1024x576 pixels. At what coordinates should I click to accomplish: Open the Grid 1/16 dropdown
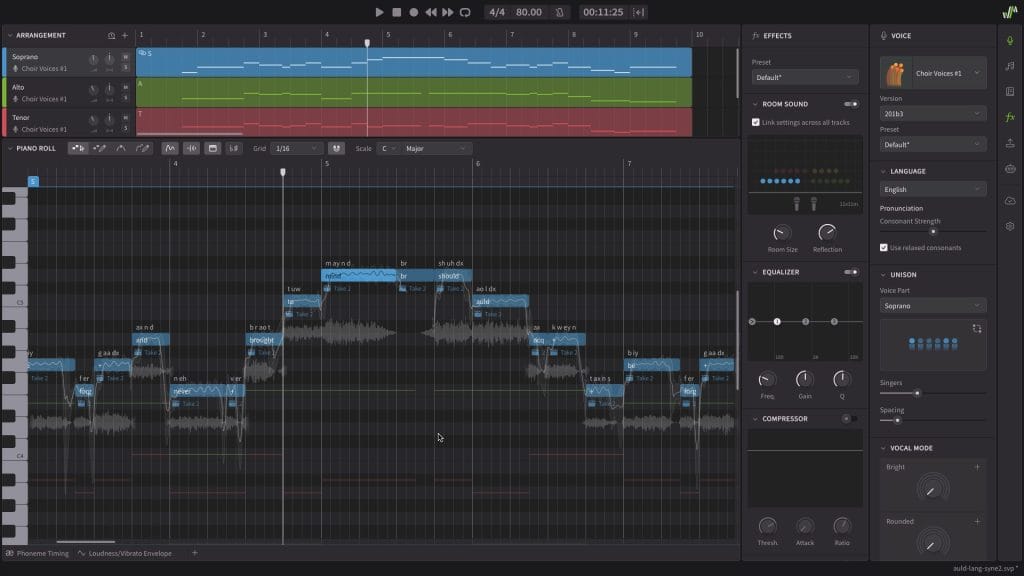[x=297, y=148]
